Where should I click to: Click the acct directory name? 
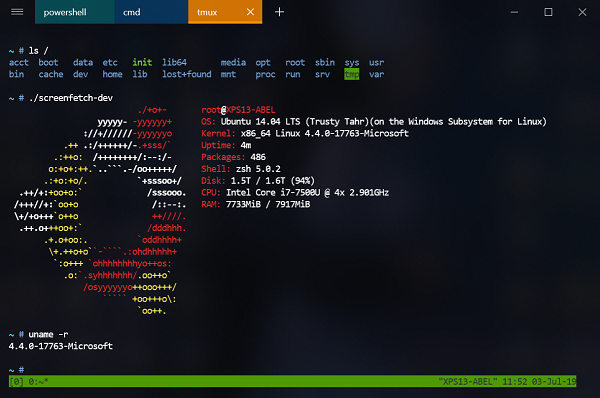(x=19, y=62)
